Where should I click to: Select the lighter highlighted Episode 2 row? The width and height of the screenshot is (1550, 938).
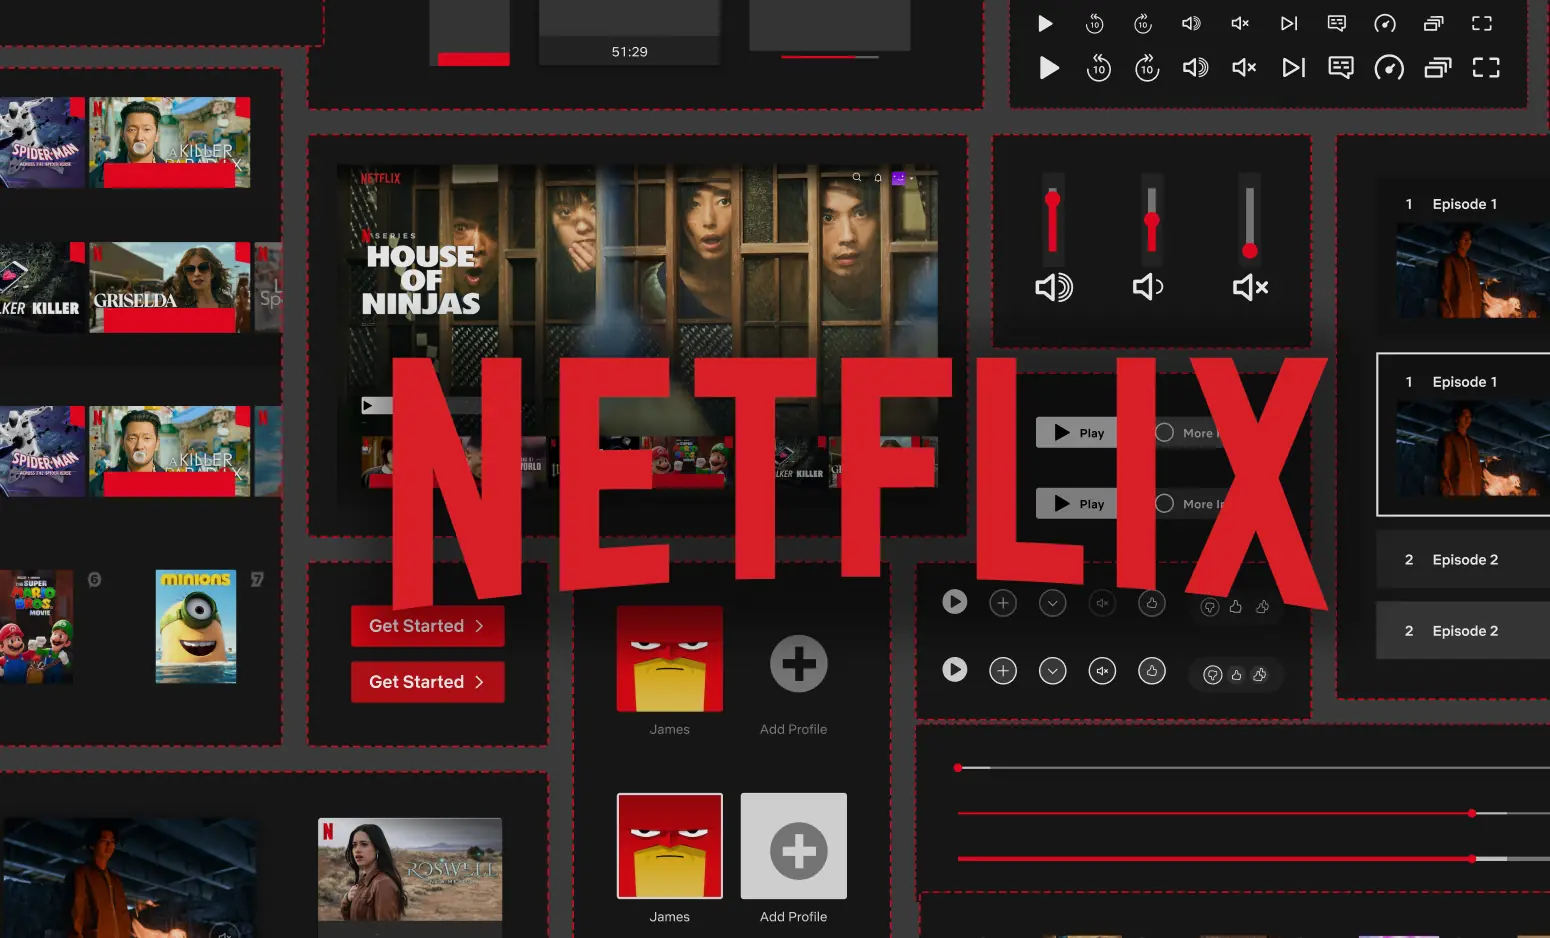tap(1464, 630)
